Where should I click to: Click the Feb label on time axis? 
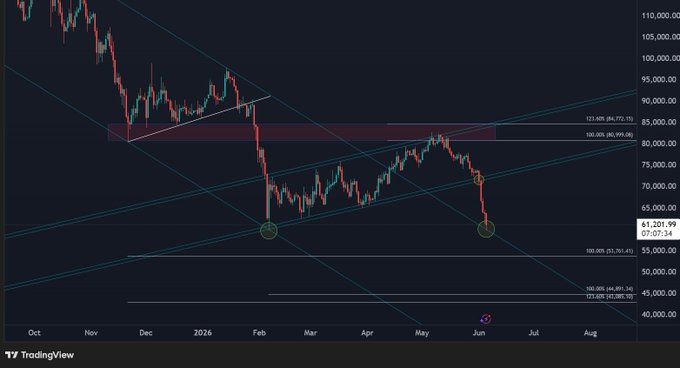[259, 332]
